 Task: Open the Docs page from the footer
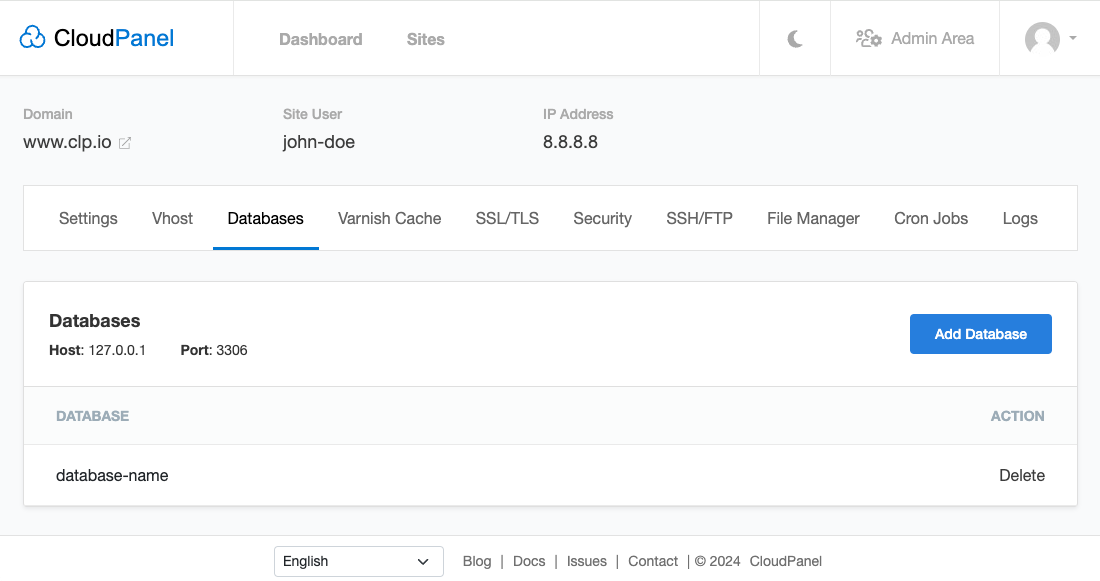(529, 561)
